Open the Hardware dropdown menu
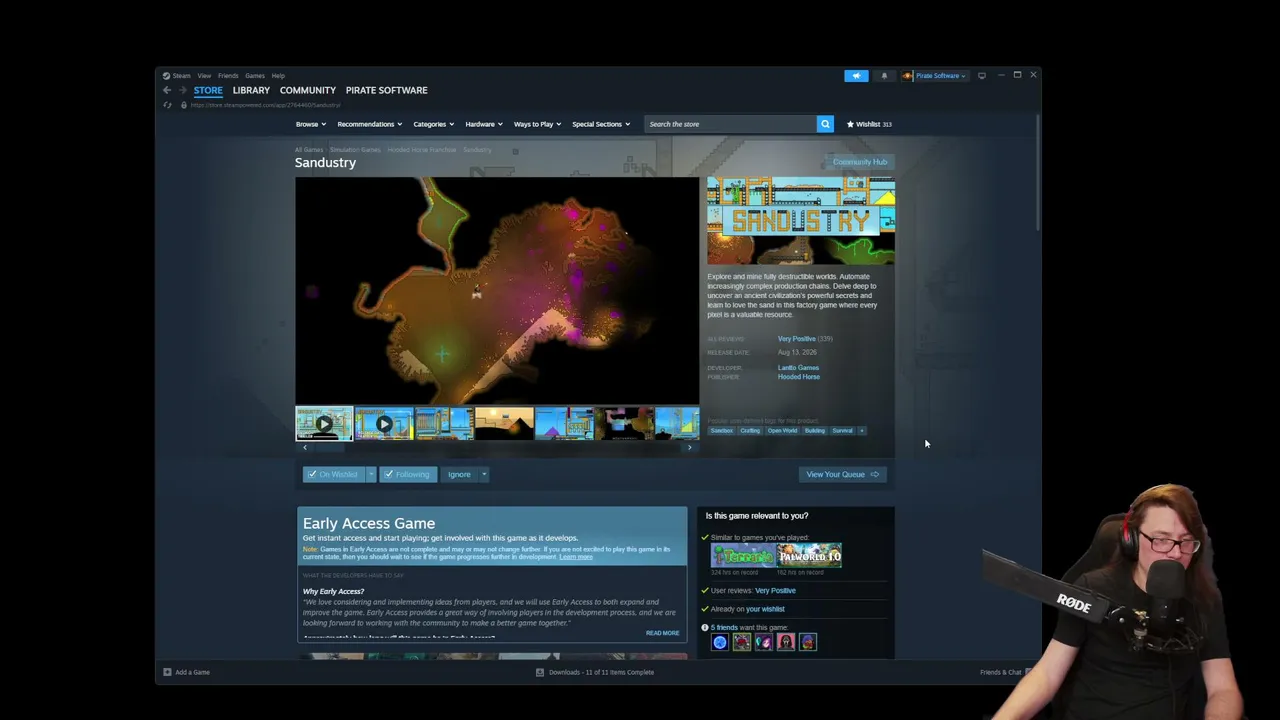The image size is (1280, 720). [x=483, y=124]
